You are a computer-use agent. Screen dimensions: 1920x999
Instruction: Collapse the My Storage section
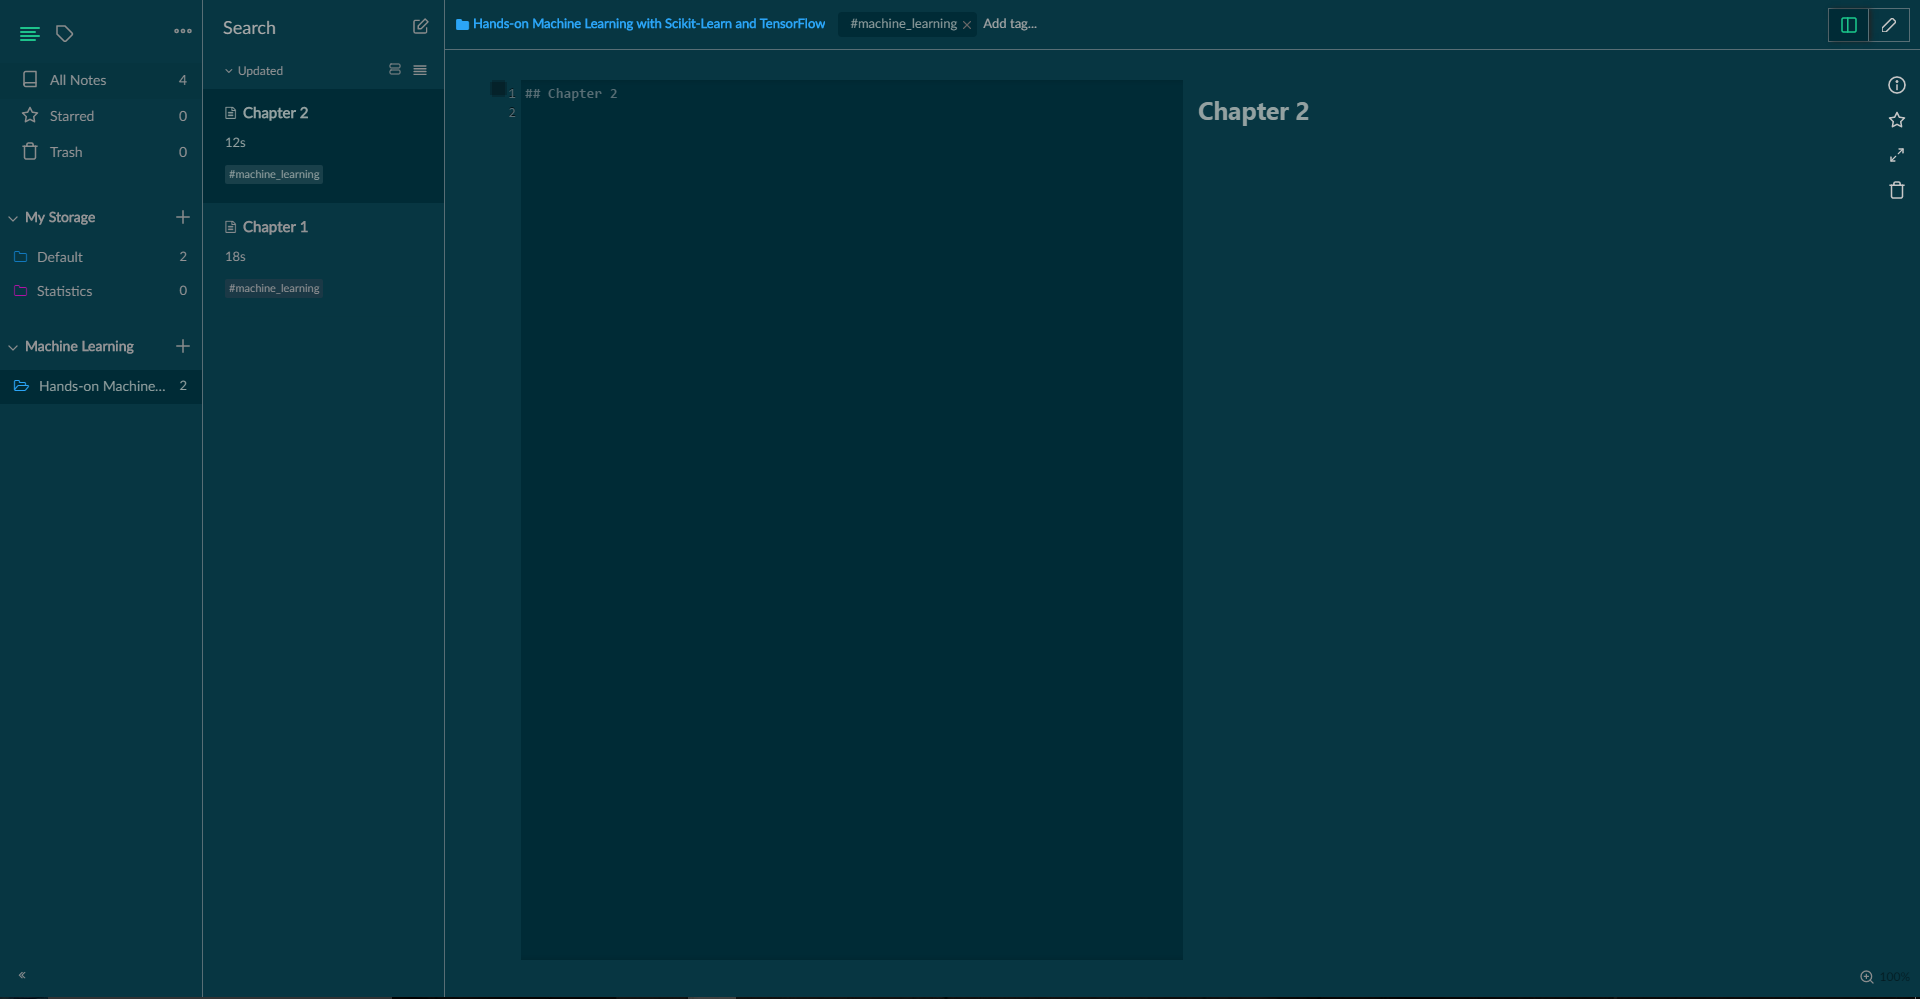pyautogui.click(x=13, y=218)
